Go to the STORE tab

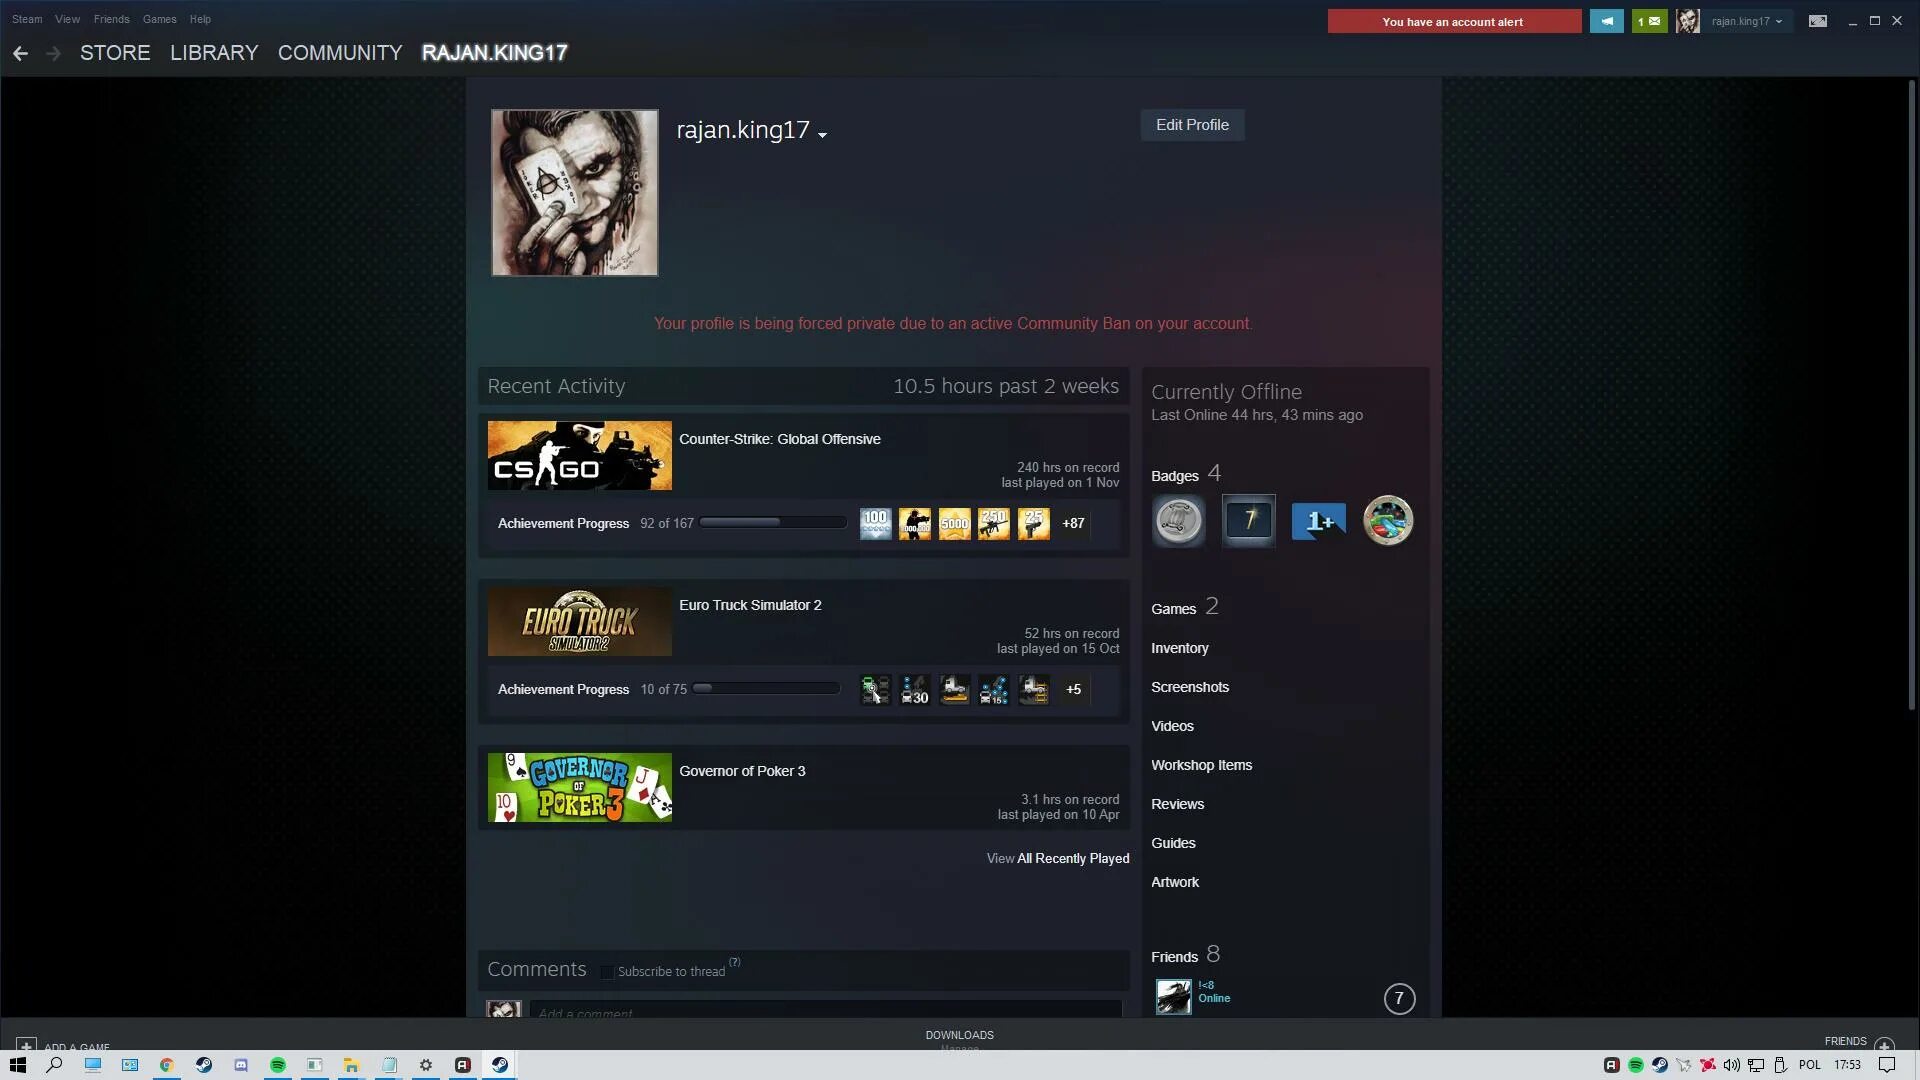point(115,53)
